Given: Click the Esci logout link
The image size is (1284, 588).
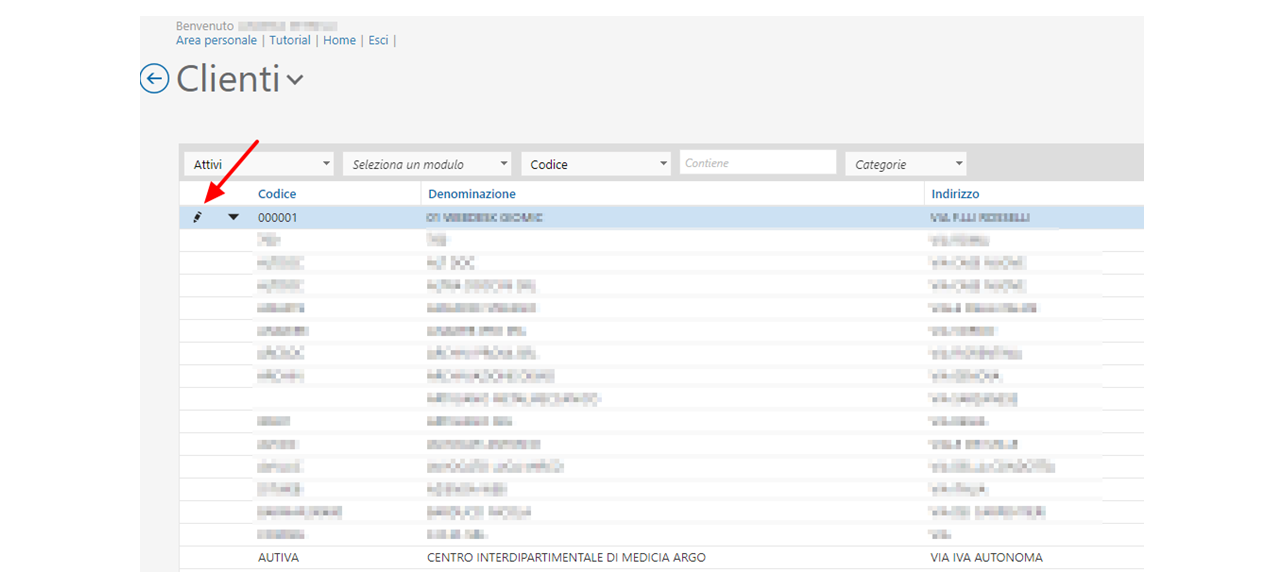Looking at the screenshot, I should point(378,40).
